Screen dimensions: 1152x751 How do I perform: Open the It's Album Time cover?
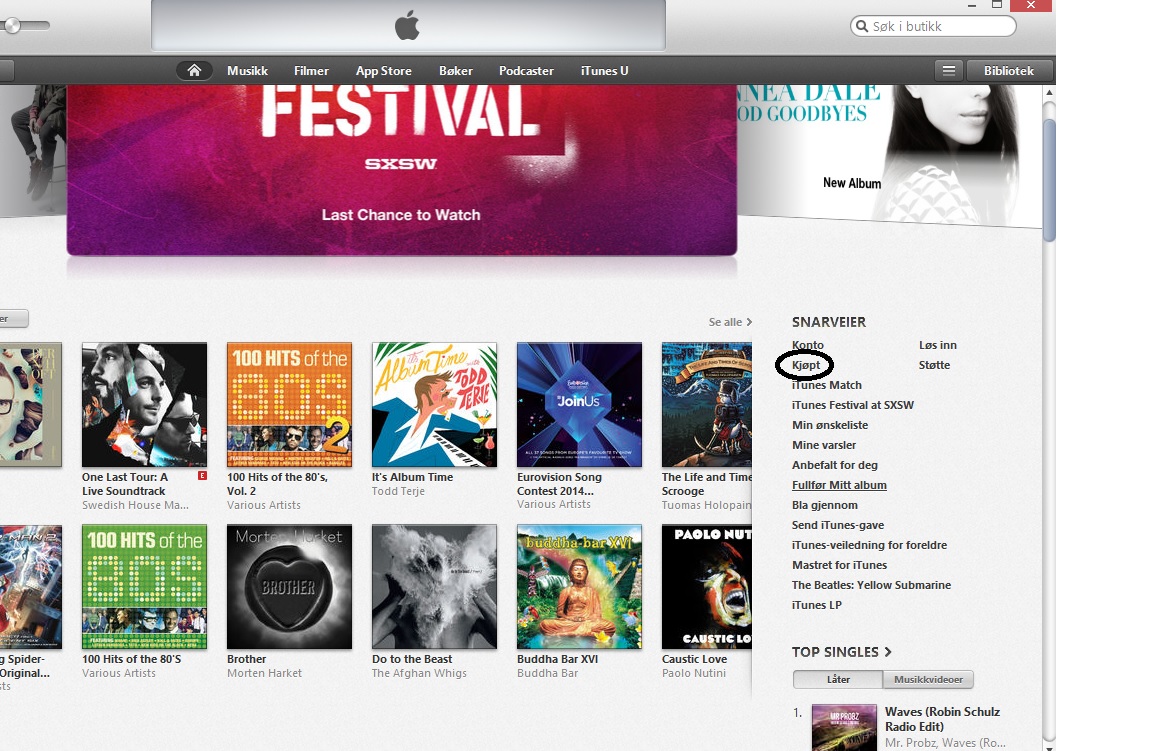point(434,404)
